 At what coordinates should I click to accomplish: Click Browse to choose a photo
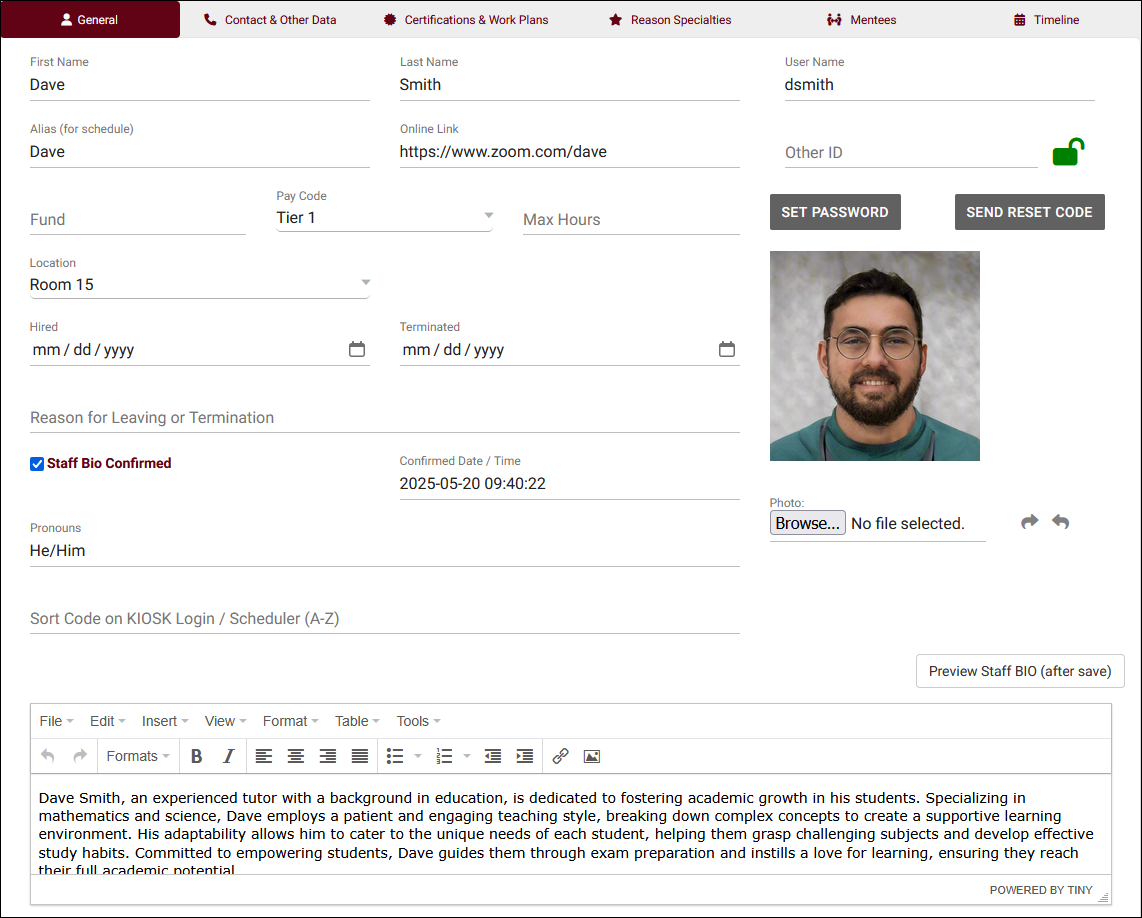(x=808, y=523)
